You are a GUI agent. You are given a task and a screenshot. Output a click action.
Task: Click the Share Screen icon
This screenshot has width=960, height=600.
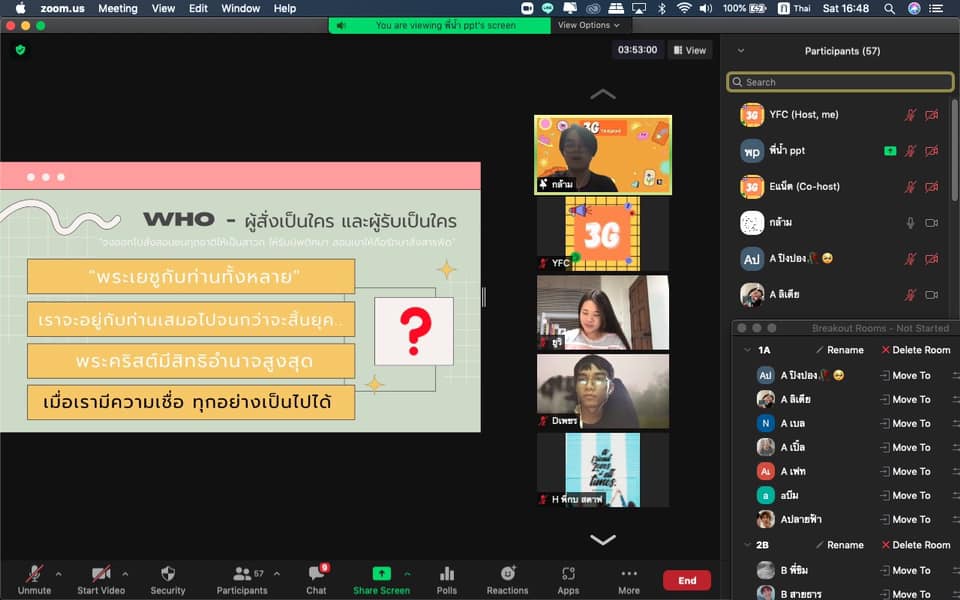tap(381, 574)
